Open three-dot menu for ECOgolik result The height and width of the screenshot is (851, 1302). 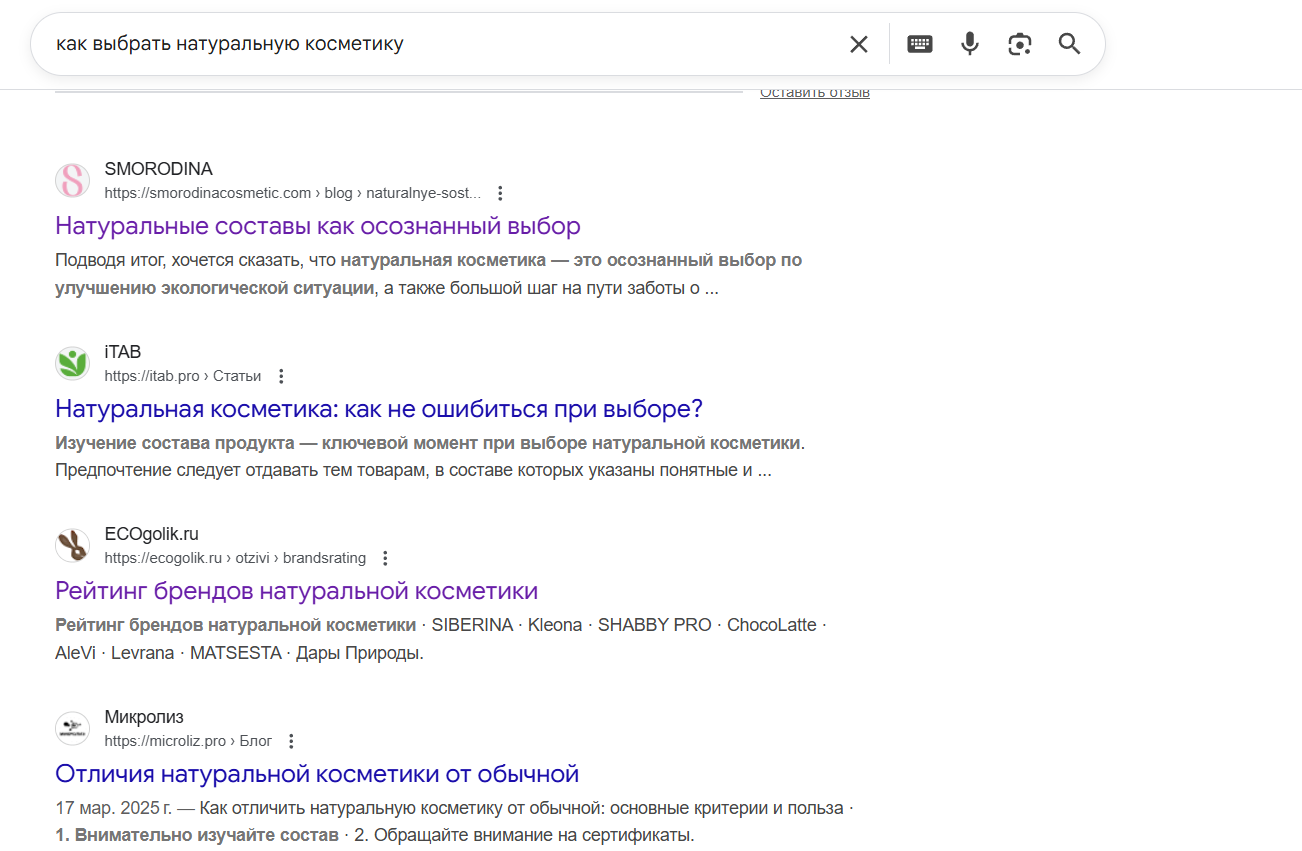coord(386,558)
